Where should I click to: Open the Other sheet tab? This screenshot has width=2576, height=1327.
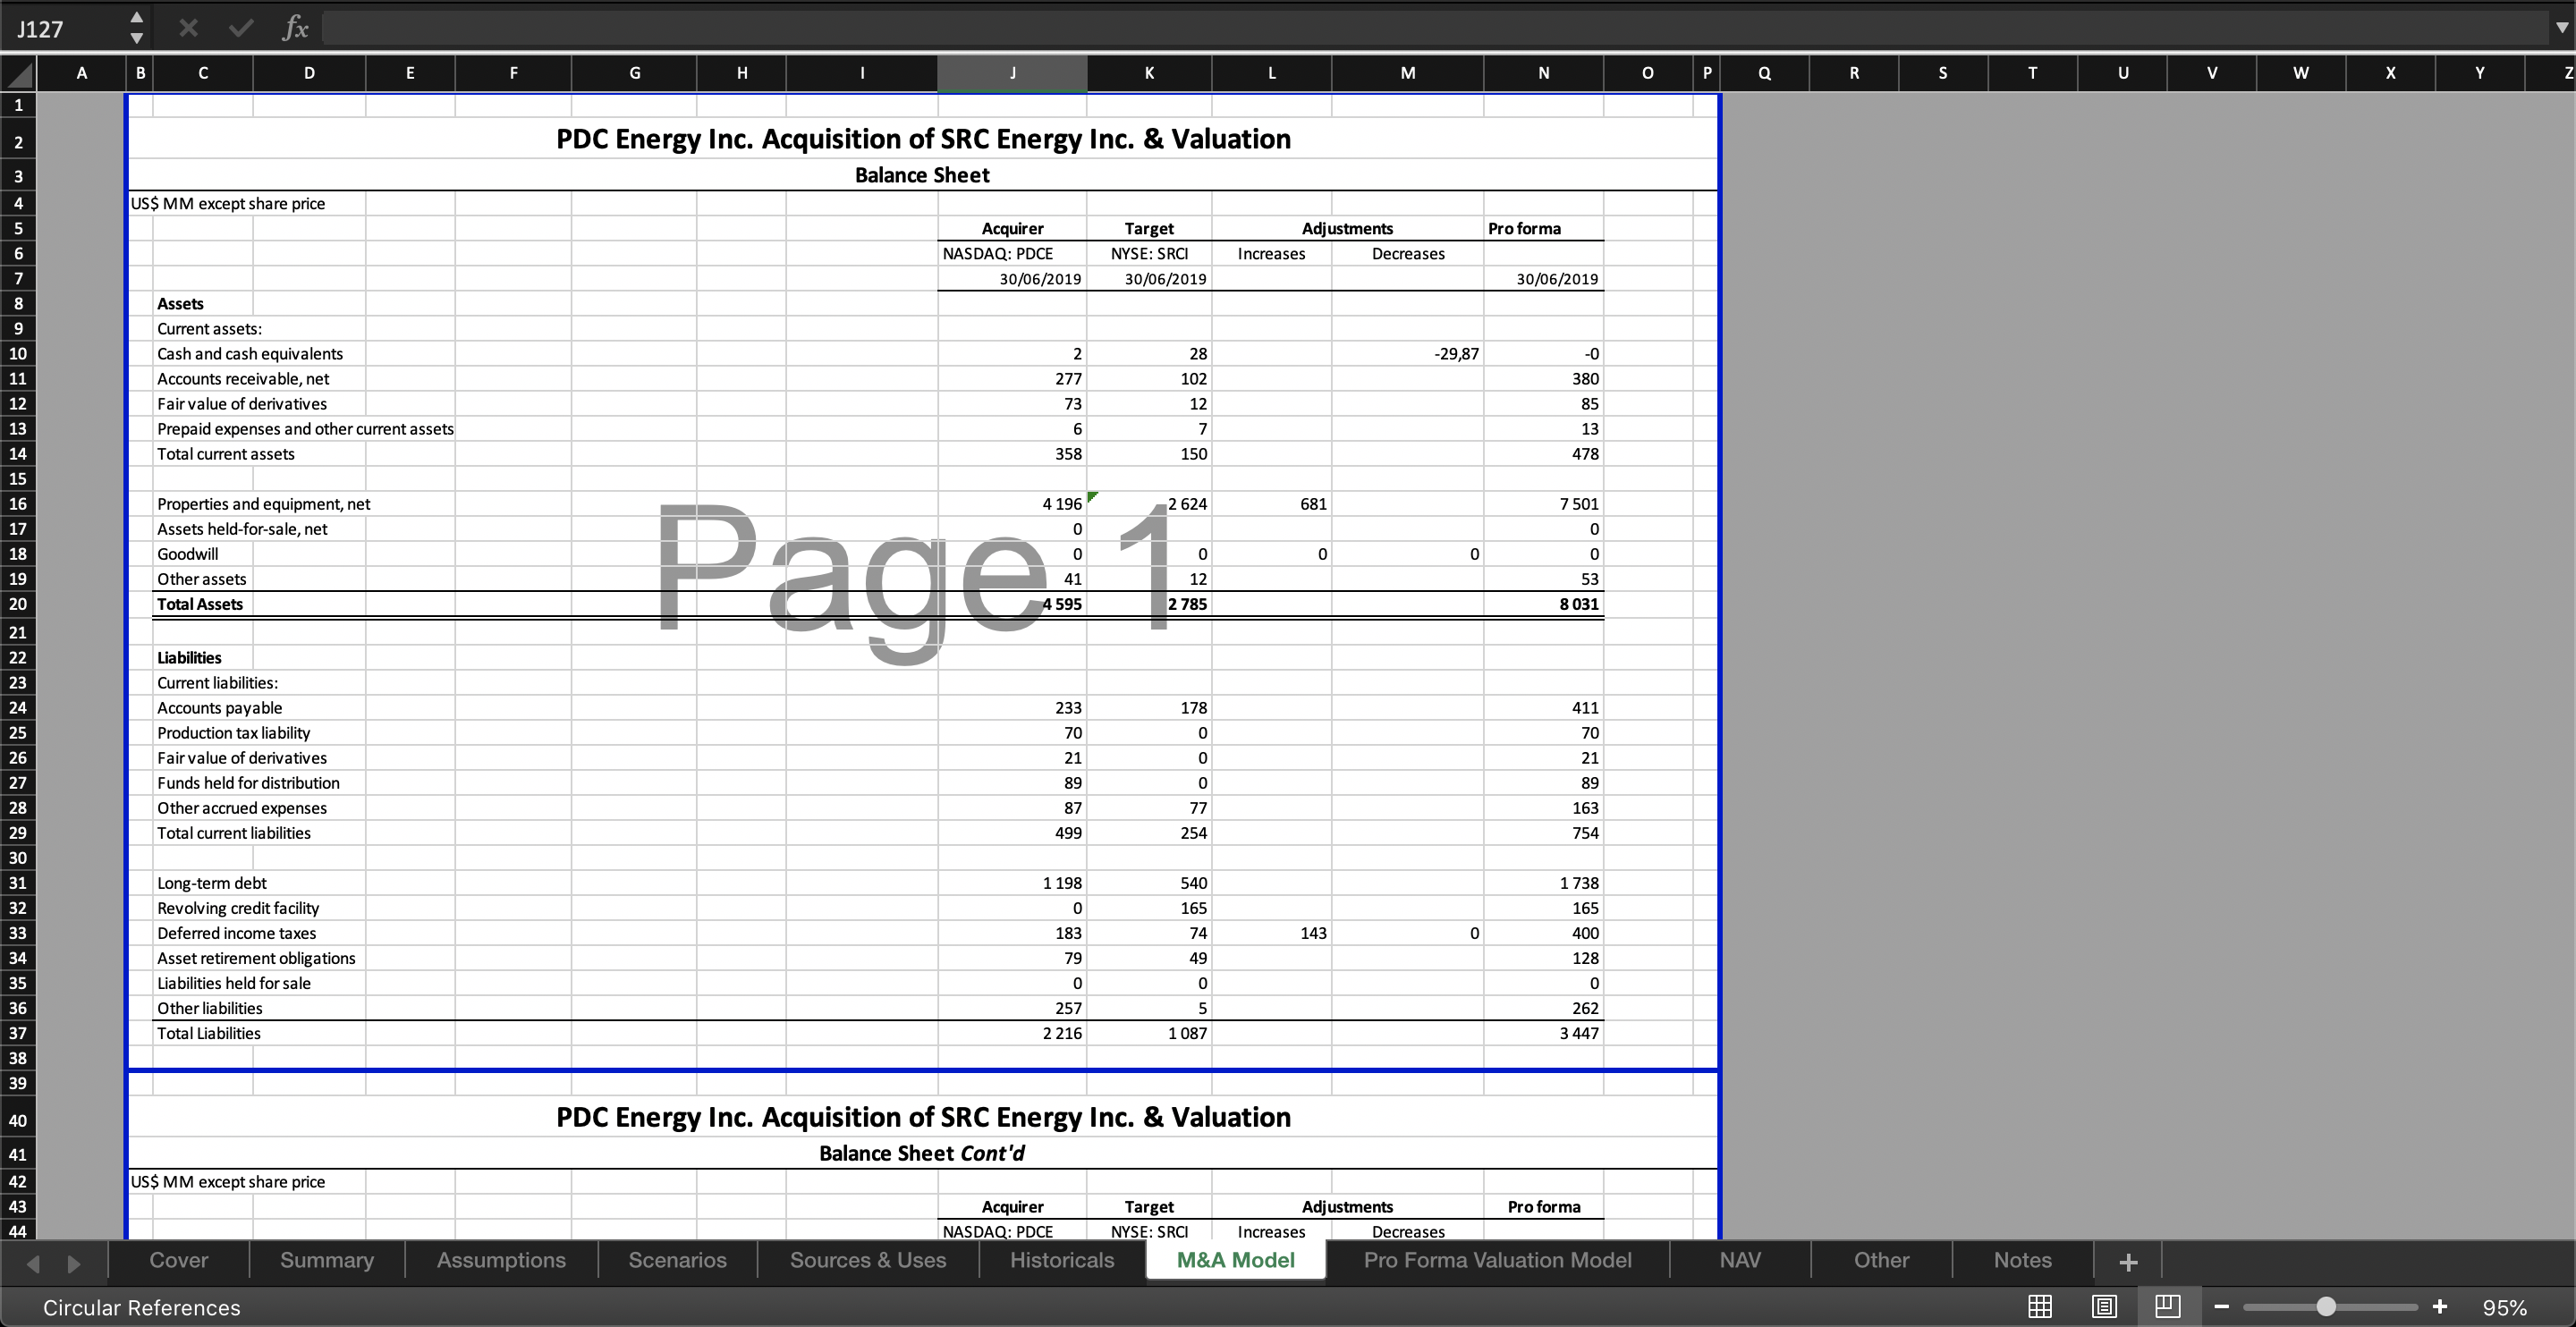1881,1260
